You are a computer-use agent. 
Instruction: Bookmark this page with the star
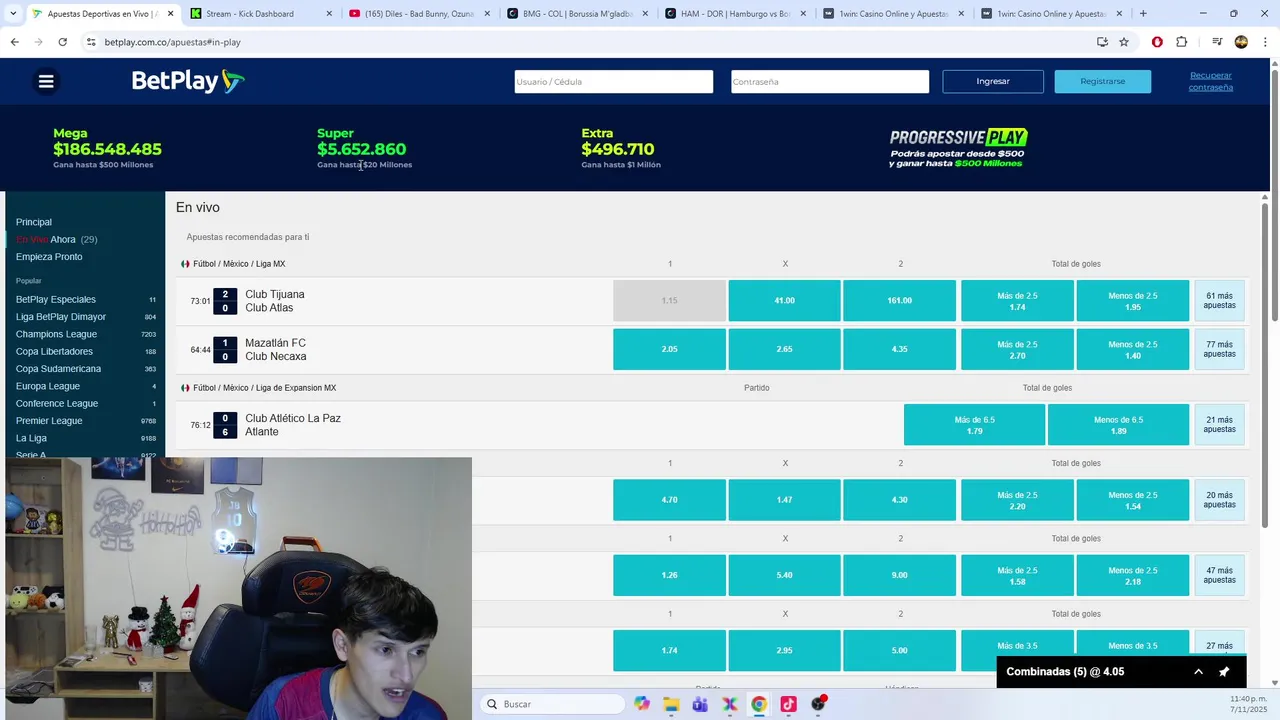coord(1124,42)
